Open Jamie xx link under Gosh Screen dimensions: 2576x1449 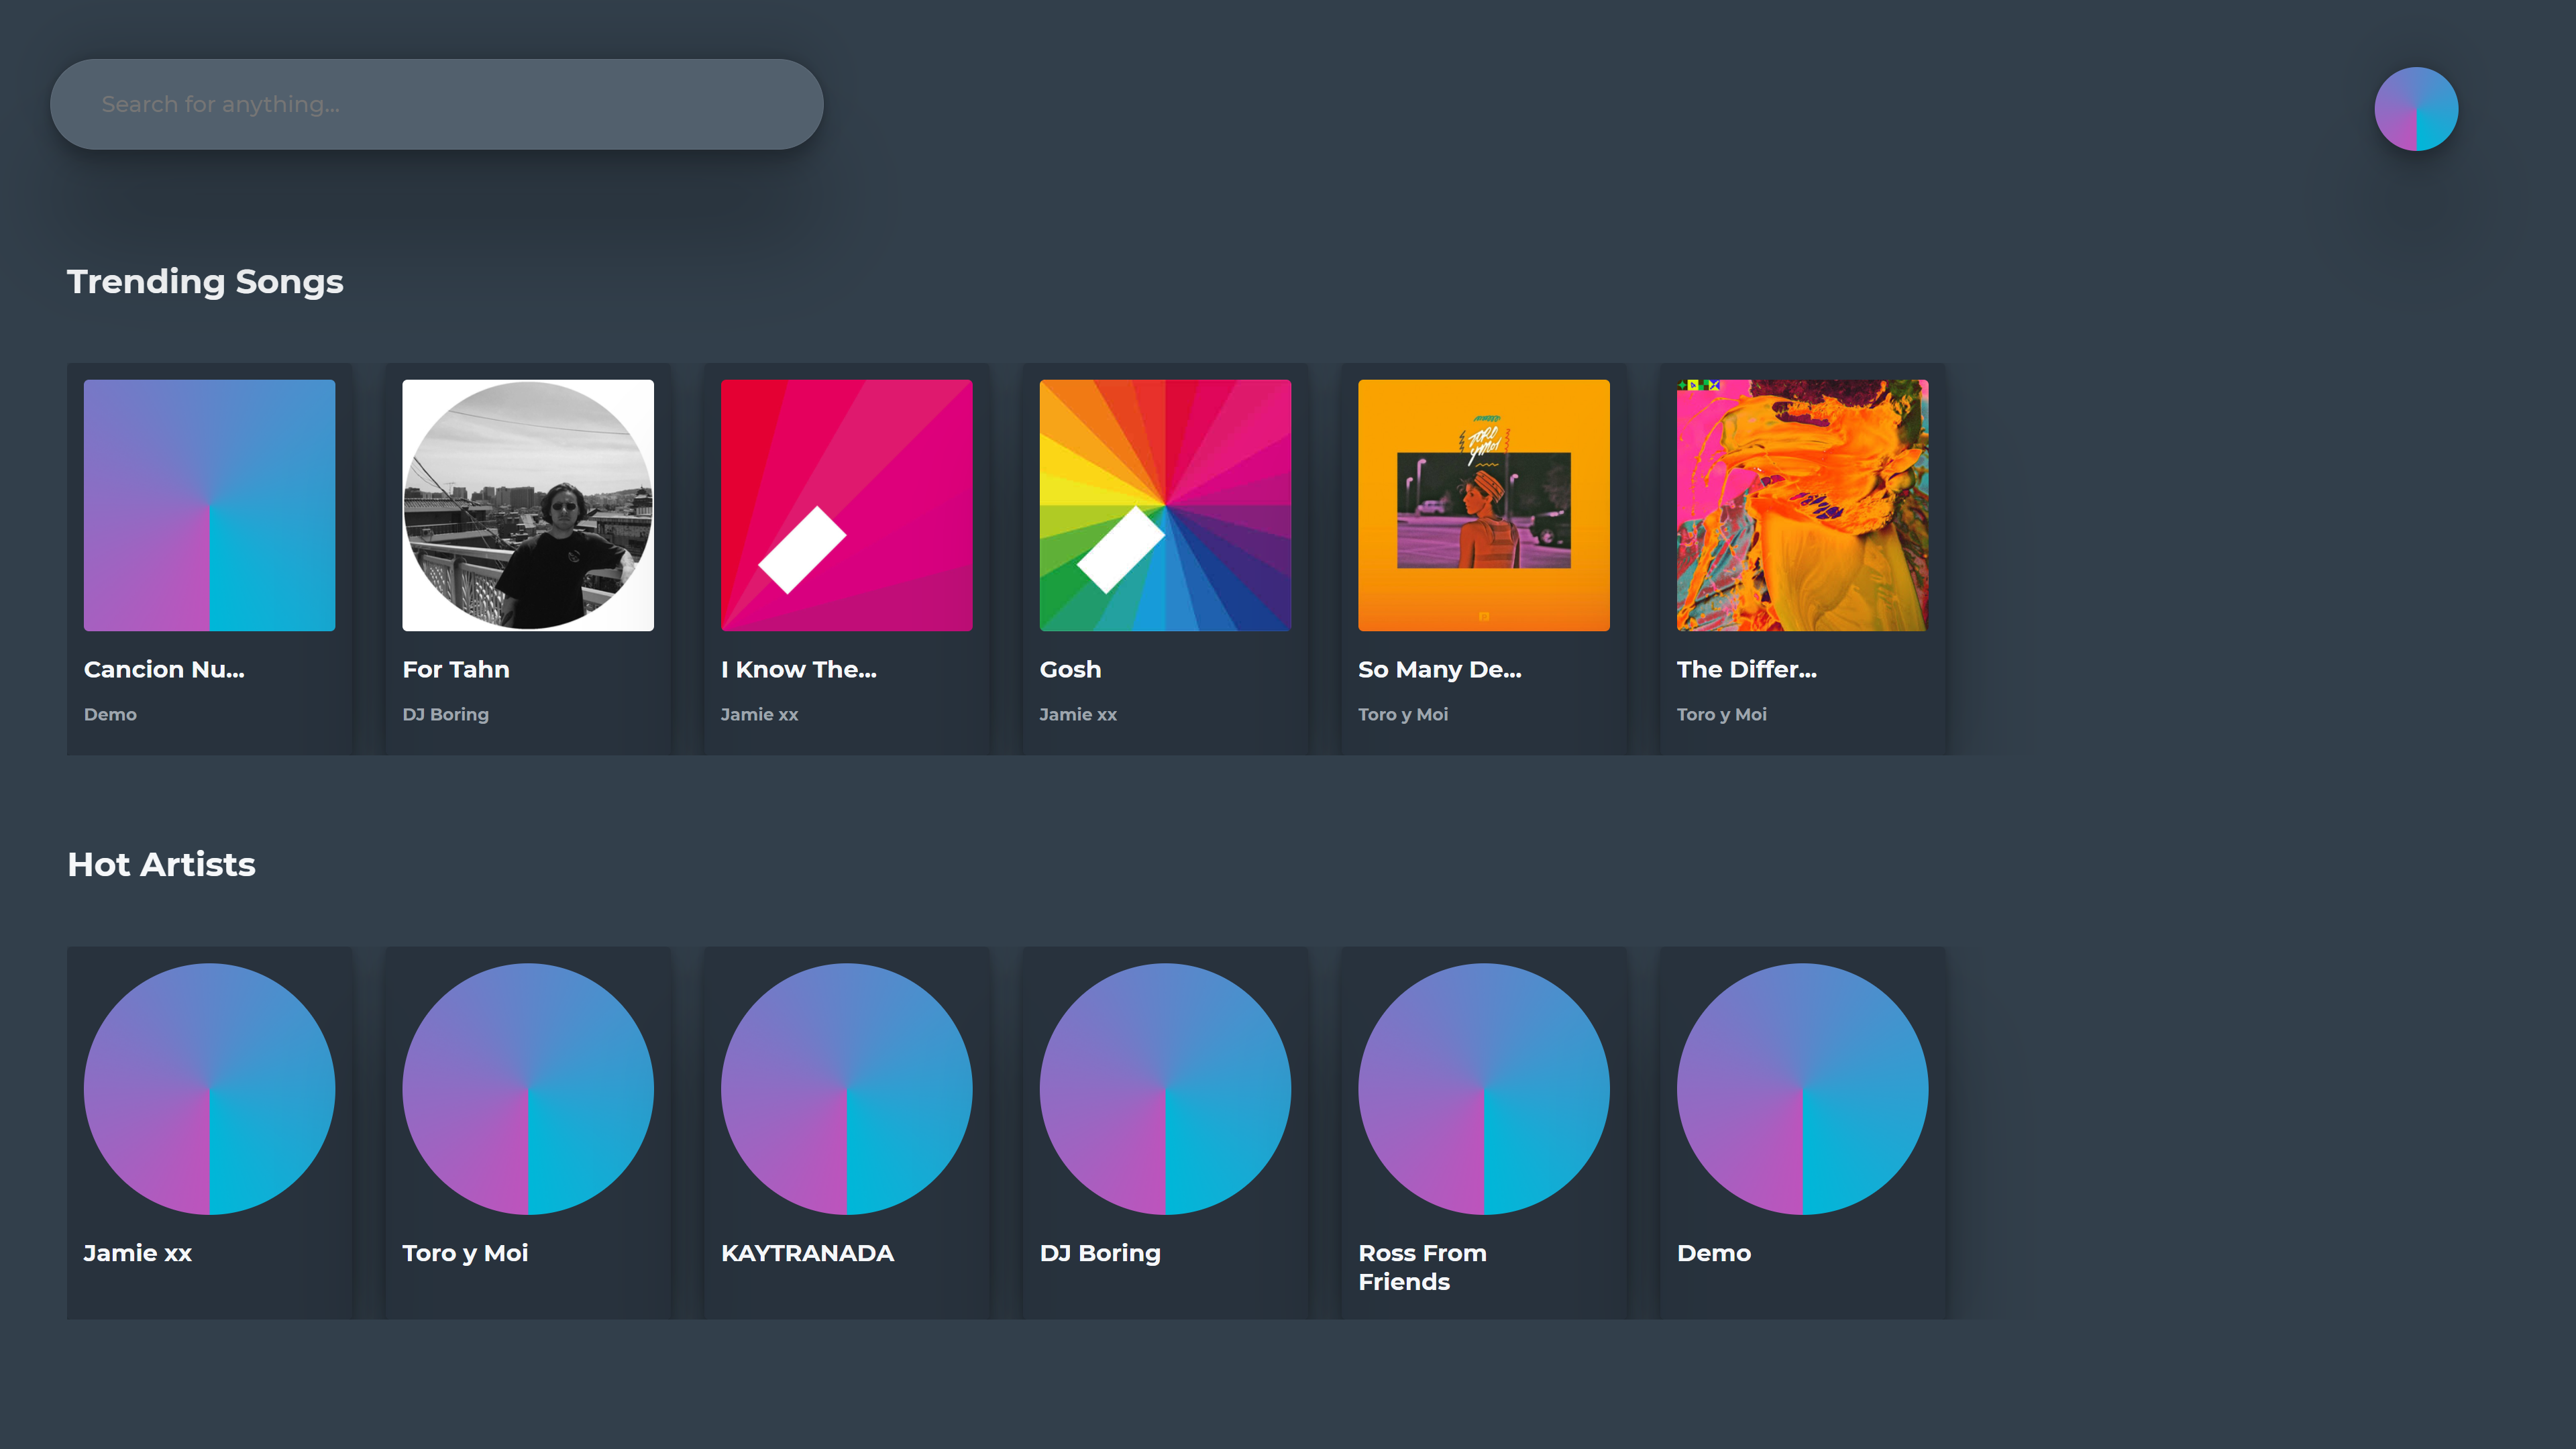coord(1077,714)
